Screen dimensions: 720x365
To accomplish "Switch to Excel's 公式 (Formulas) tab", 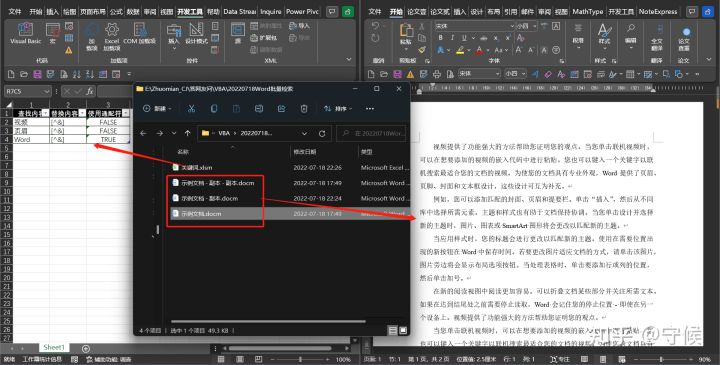I will pyautogui.click(x=116, y=11).
